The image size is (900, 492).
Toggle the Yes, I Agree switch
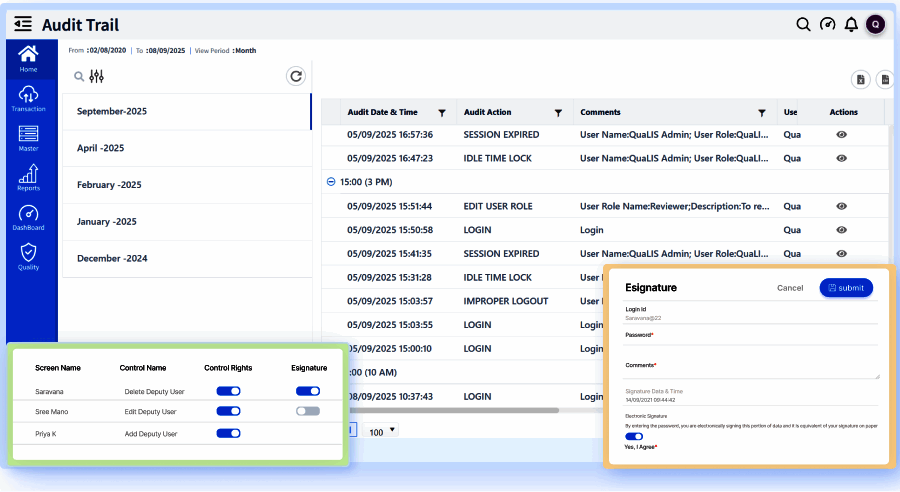tap(634, 436)
